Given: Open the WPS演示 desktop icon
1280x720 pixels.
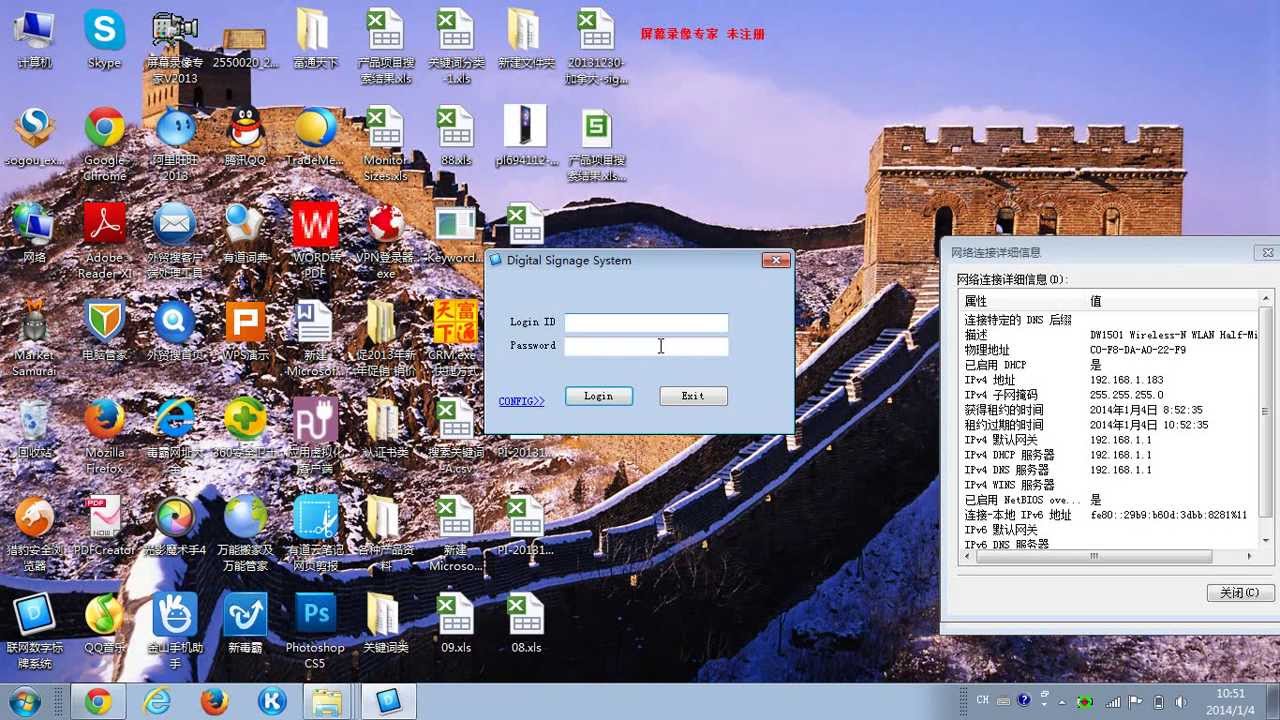Looking at the screenshot, I should click(x=245, y=330).
